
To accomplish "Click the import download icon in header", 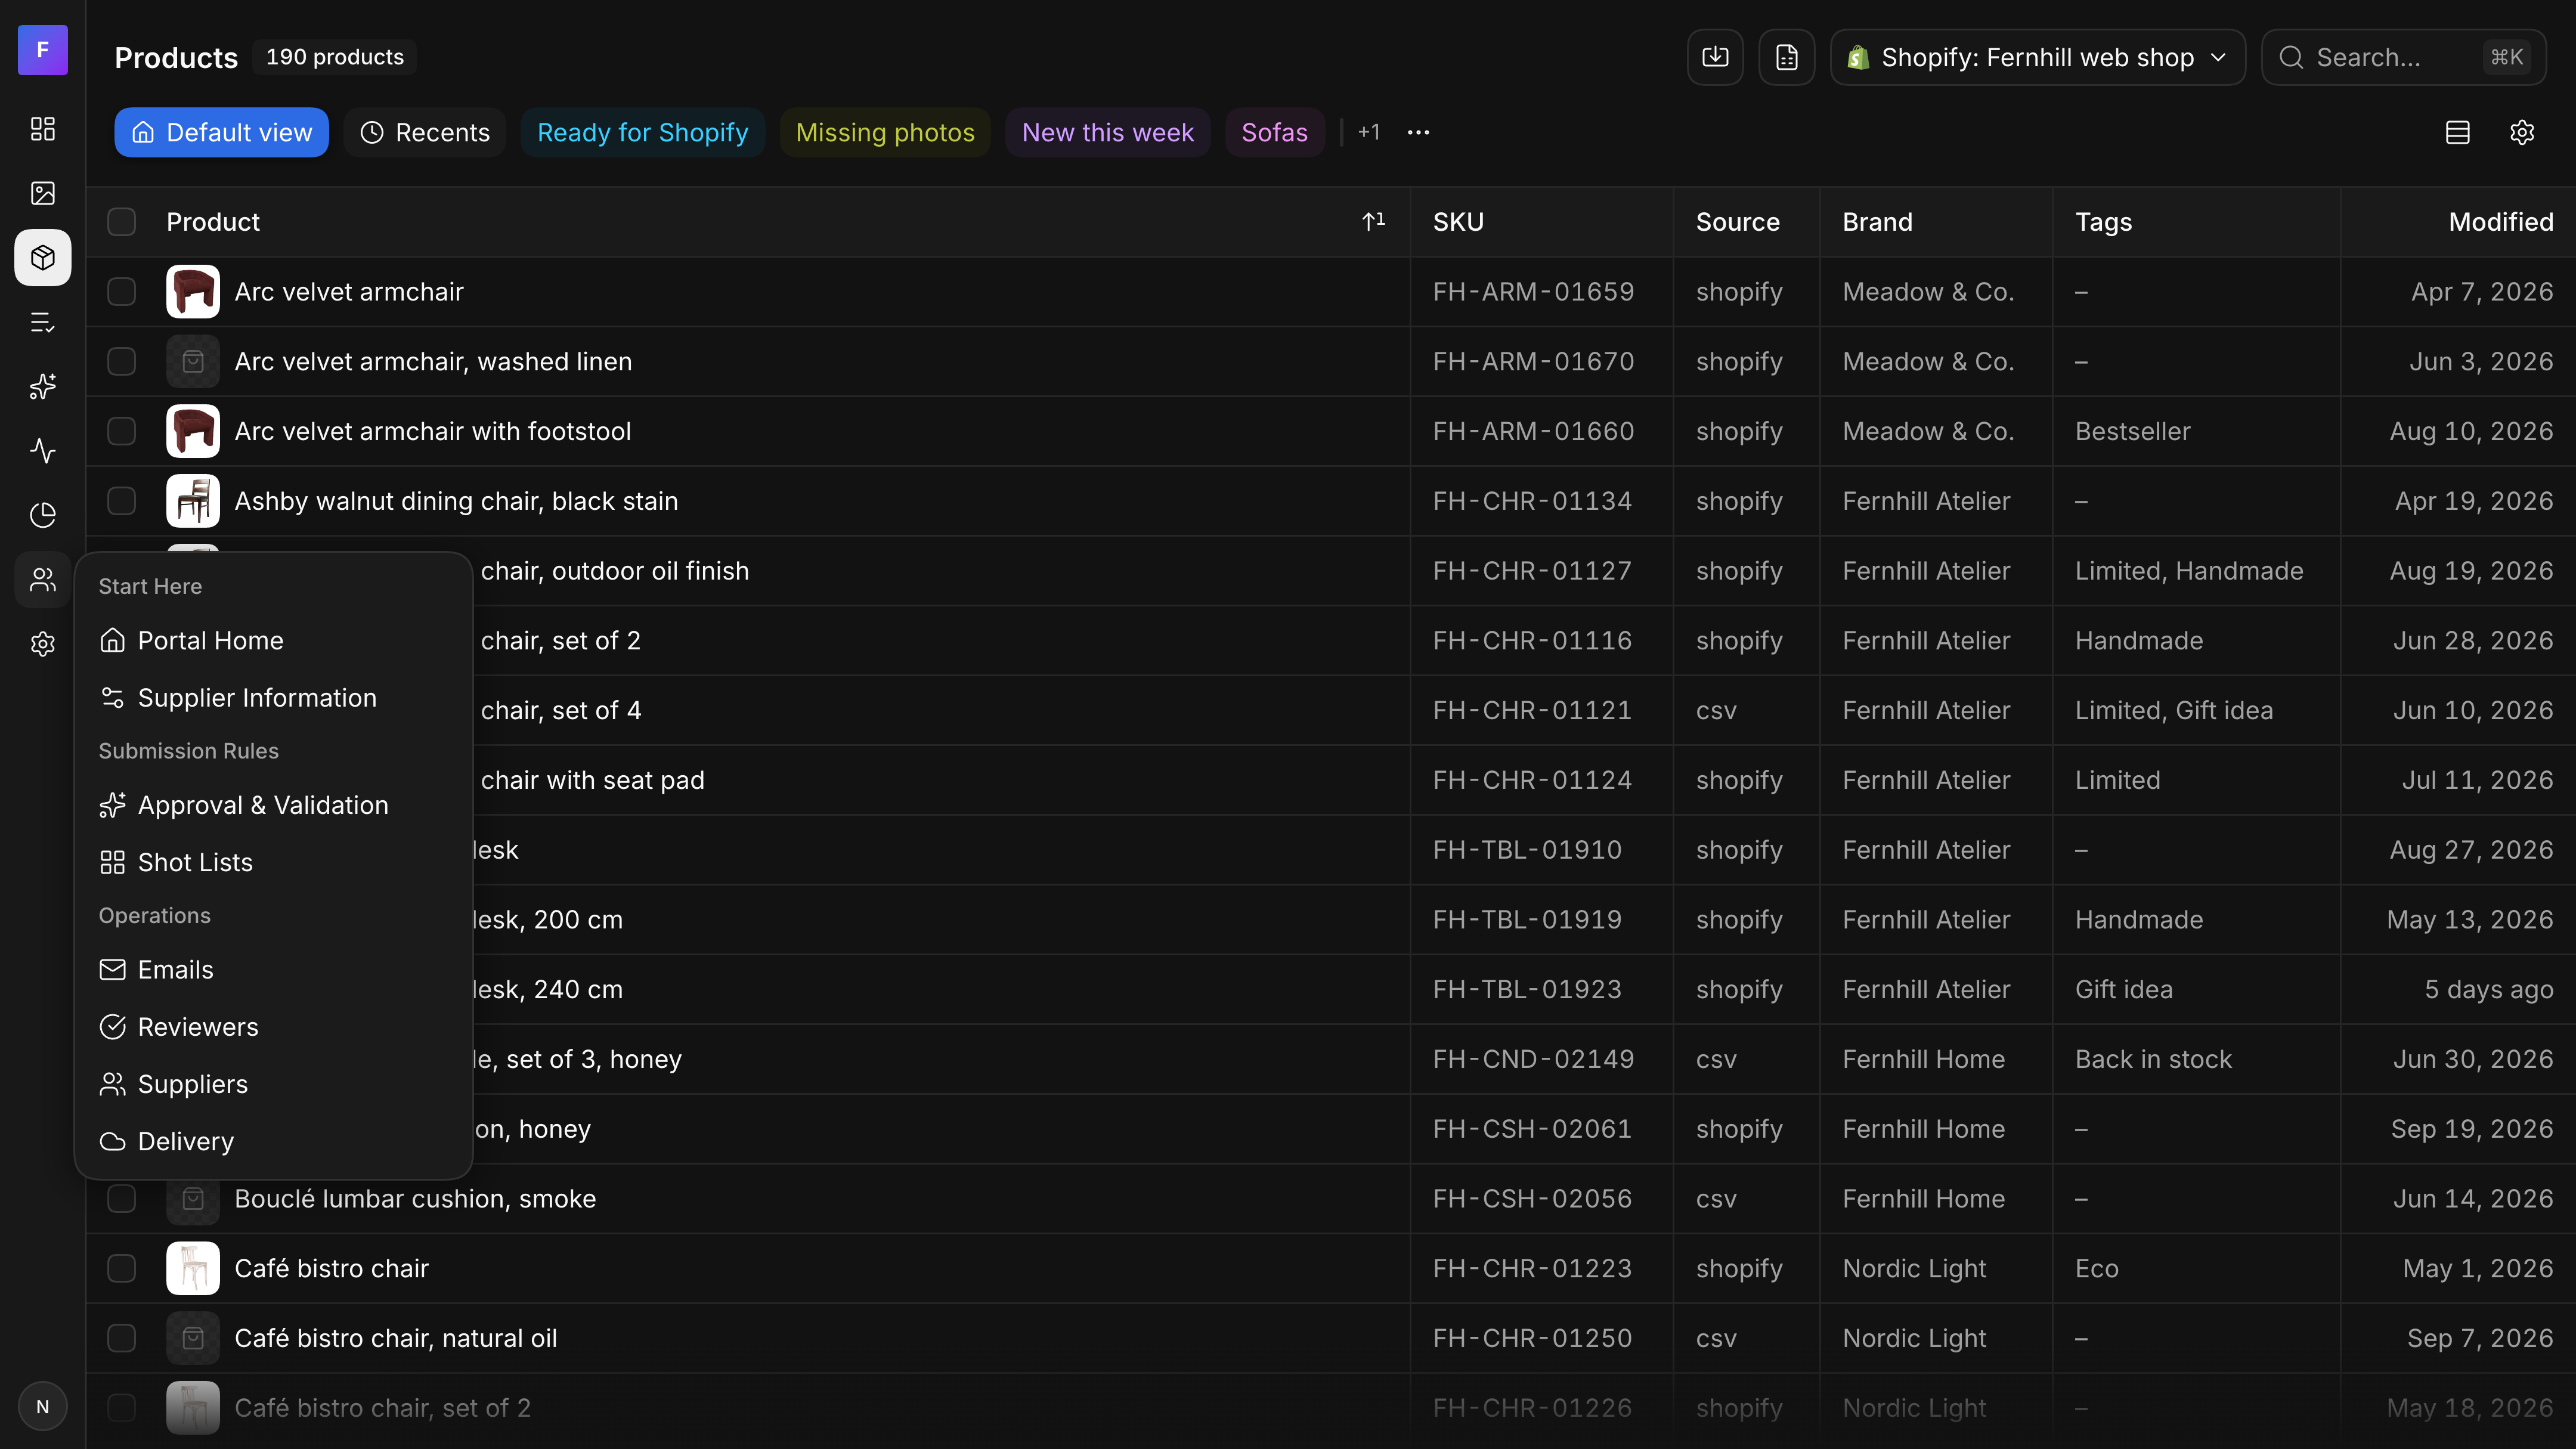I will pyautogui.click(x=1715, y=57).
